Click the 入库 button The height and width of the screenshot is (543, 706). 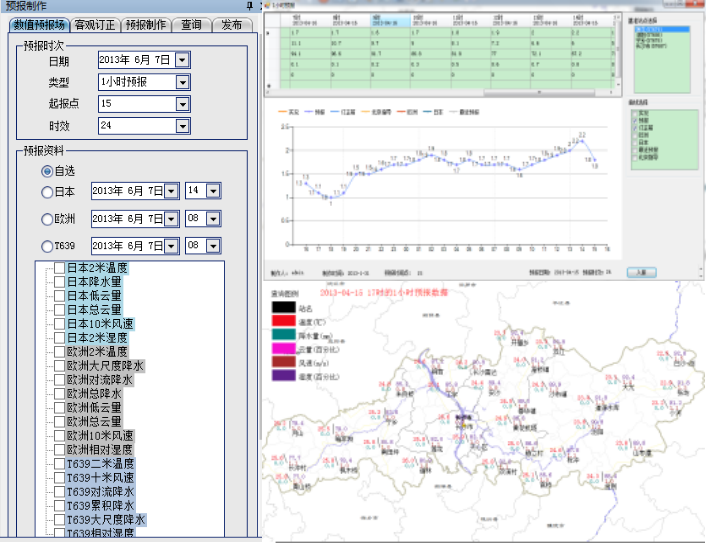640,272
